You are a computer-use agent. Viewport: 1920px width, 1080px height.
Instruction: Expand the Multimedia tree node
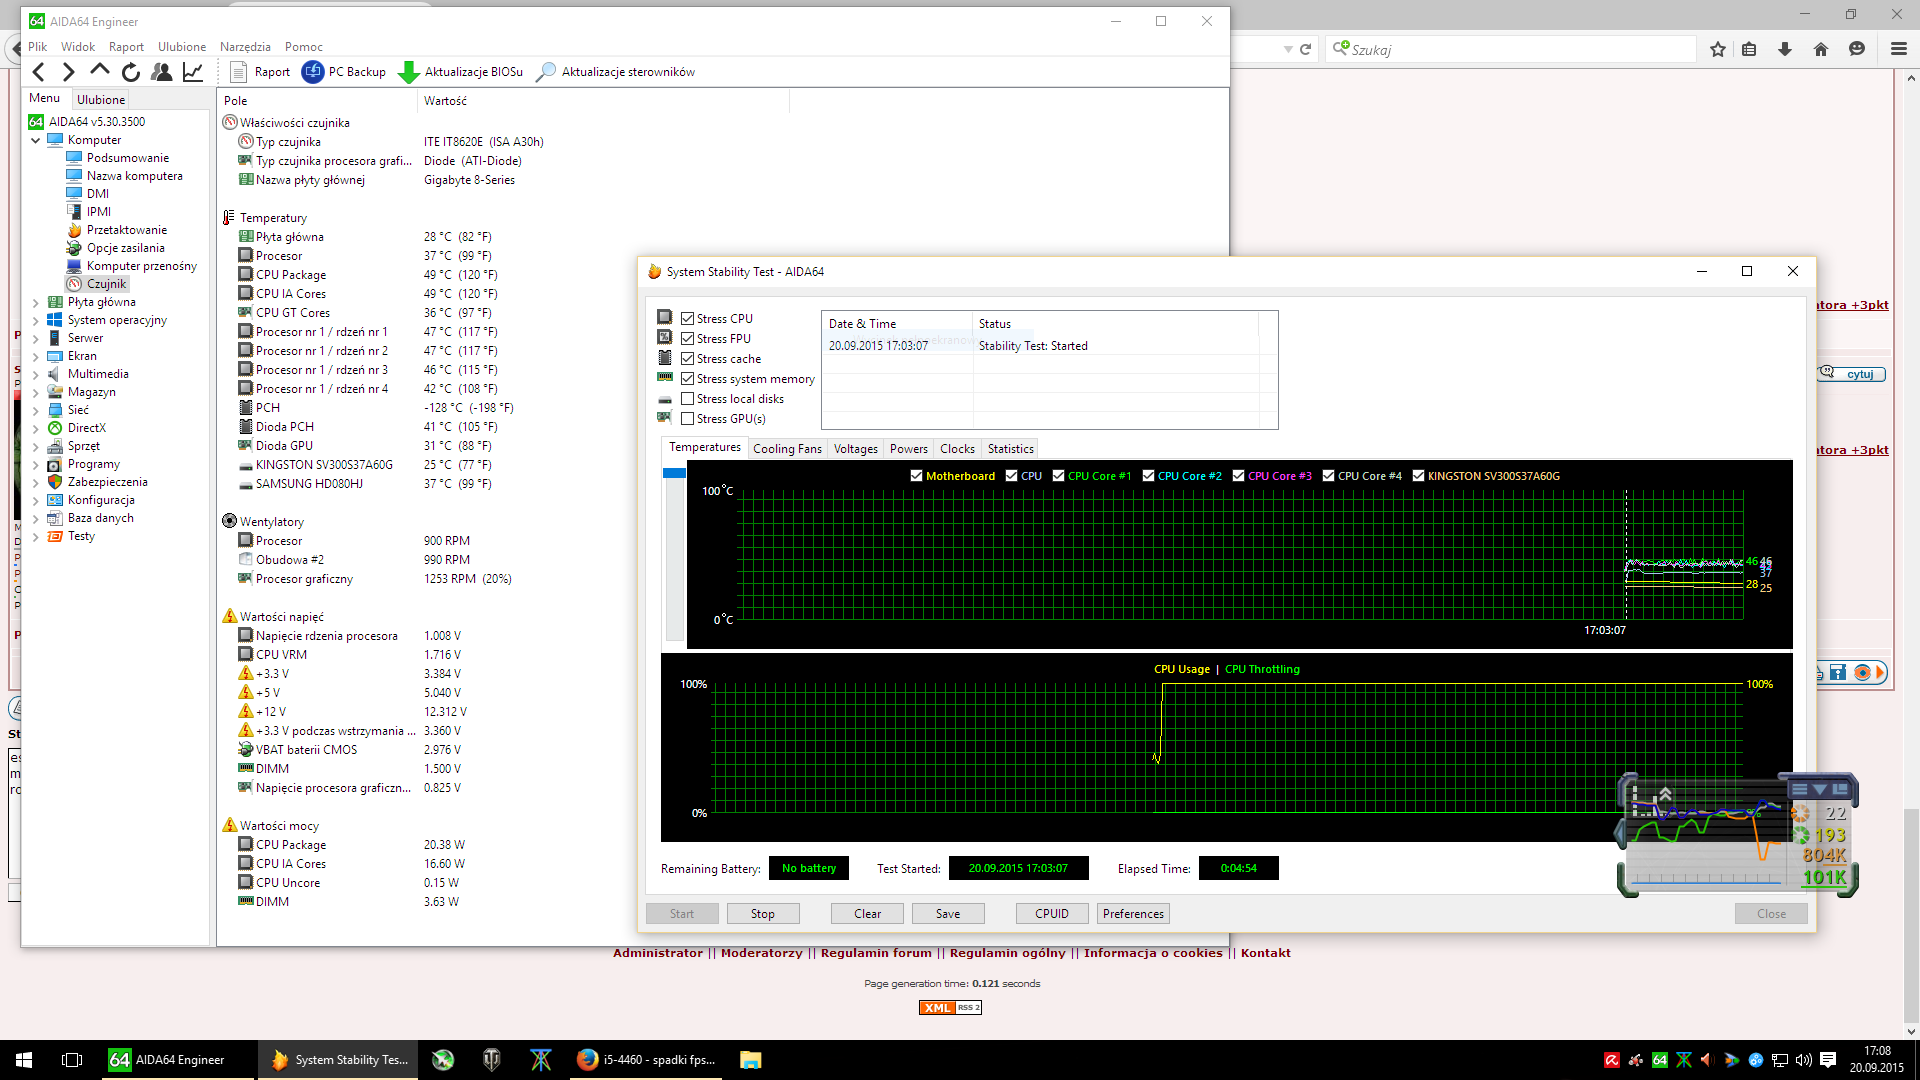click(x=36, y=374)
